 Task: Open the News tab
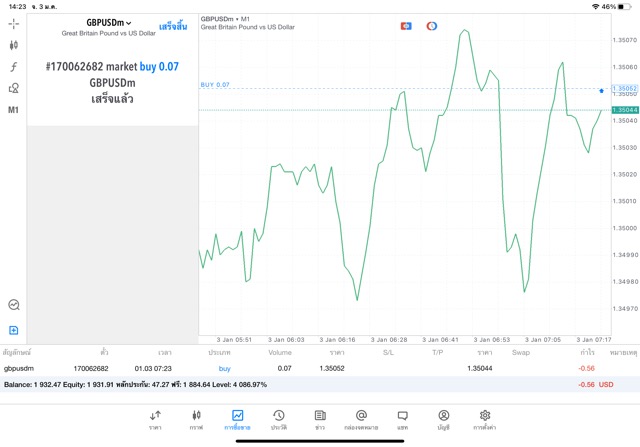tap(319, 419)
